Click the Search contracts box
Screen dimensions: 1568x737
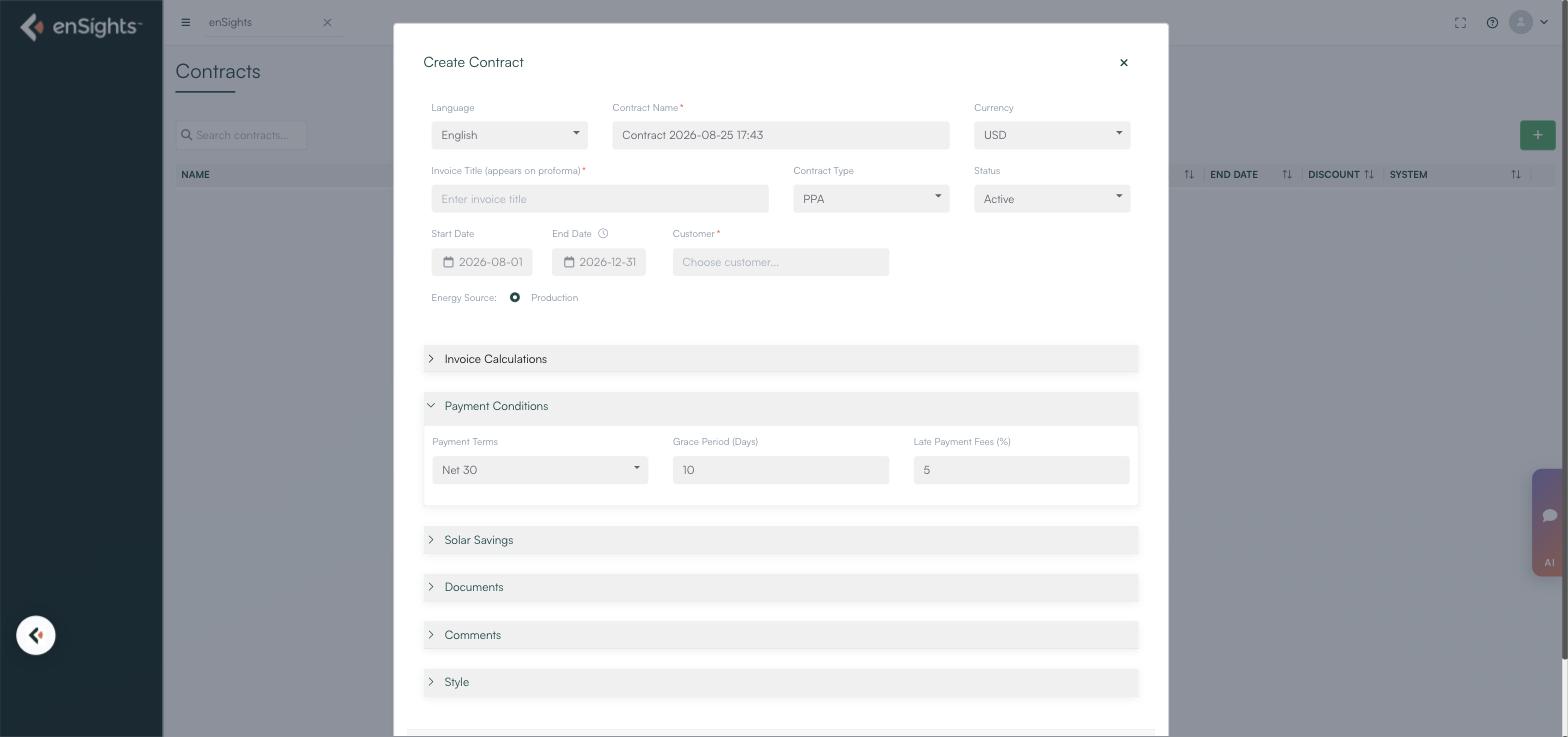click(x=241, y=135)
